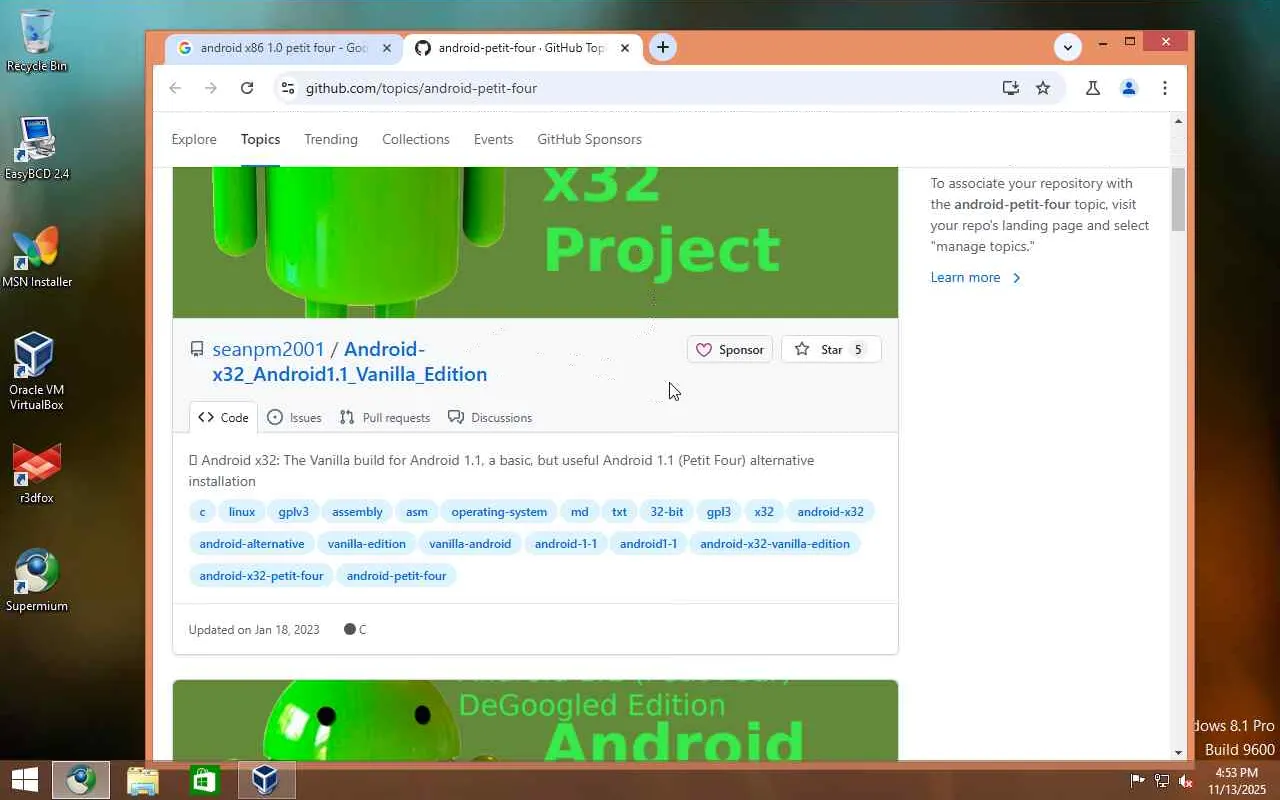The width and height of the screenshot is (1280, 800).
Task: Open the assembly topic tag
Action: (x=357, y=512)
